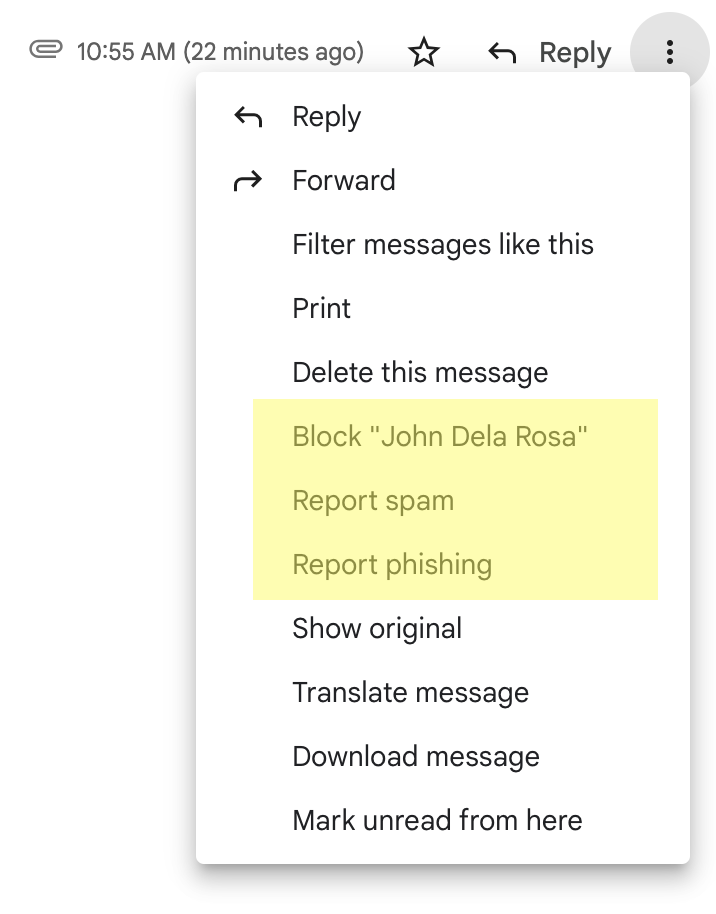The image size is (716, 914).
Task: Choose Print from the menu
Action: (321, 309)
